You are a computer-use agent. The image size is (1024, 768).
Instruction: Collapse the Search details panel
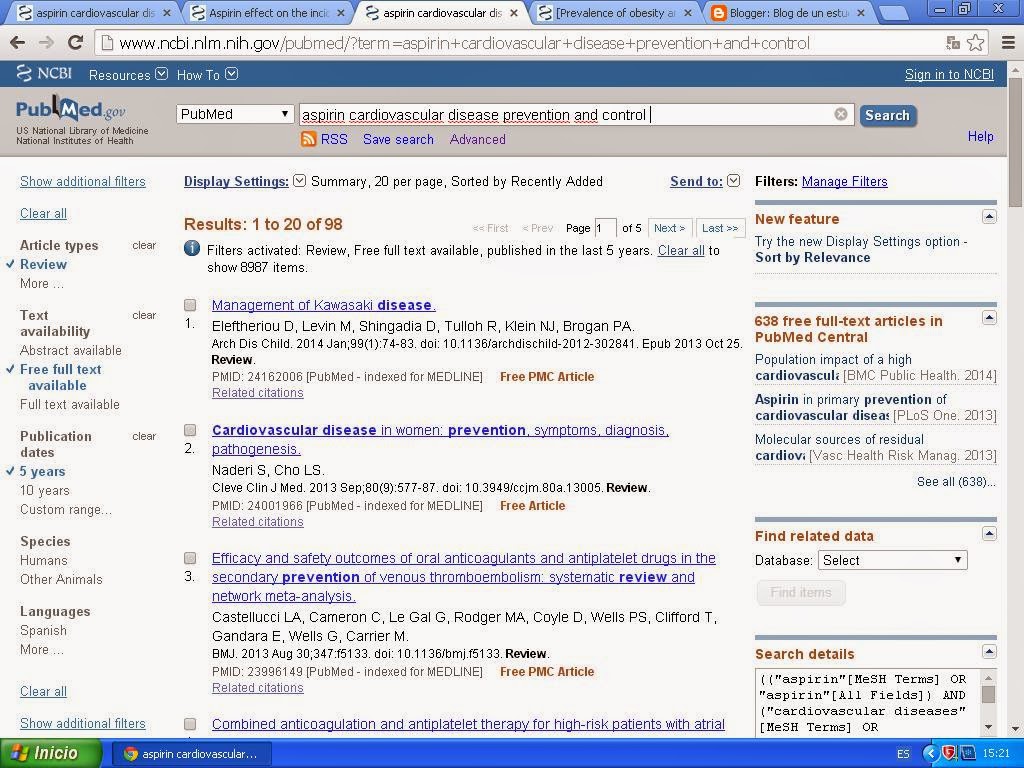(989, 652)
